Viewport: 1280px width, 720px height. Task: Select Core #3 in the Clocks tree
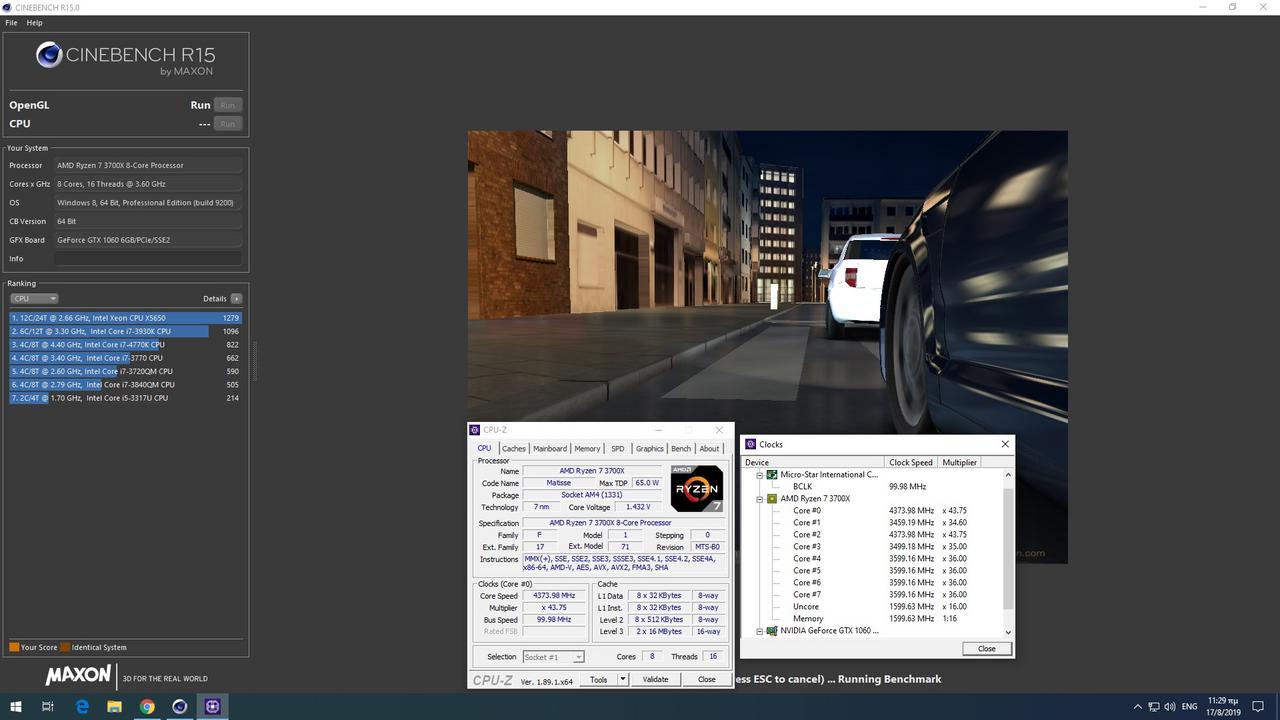tap(807, 547)
